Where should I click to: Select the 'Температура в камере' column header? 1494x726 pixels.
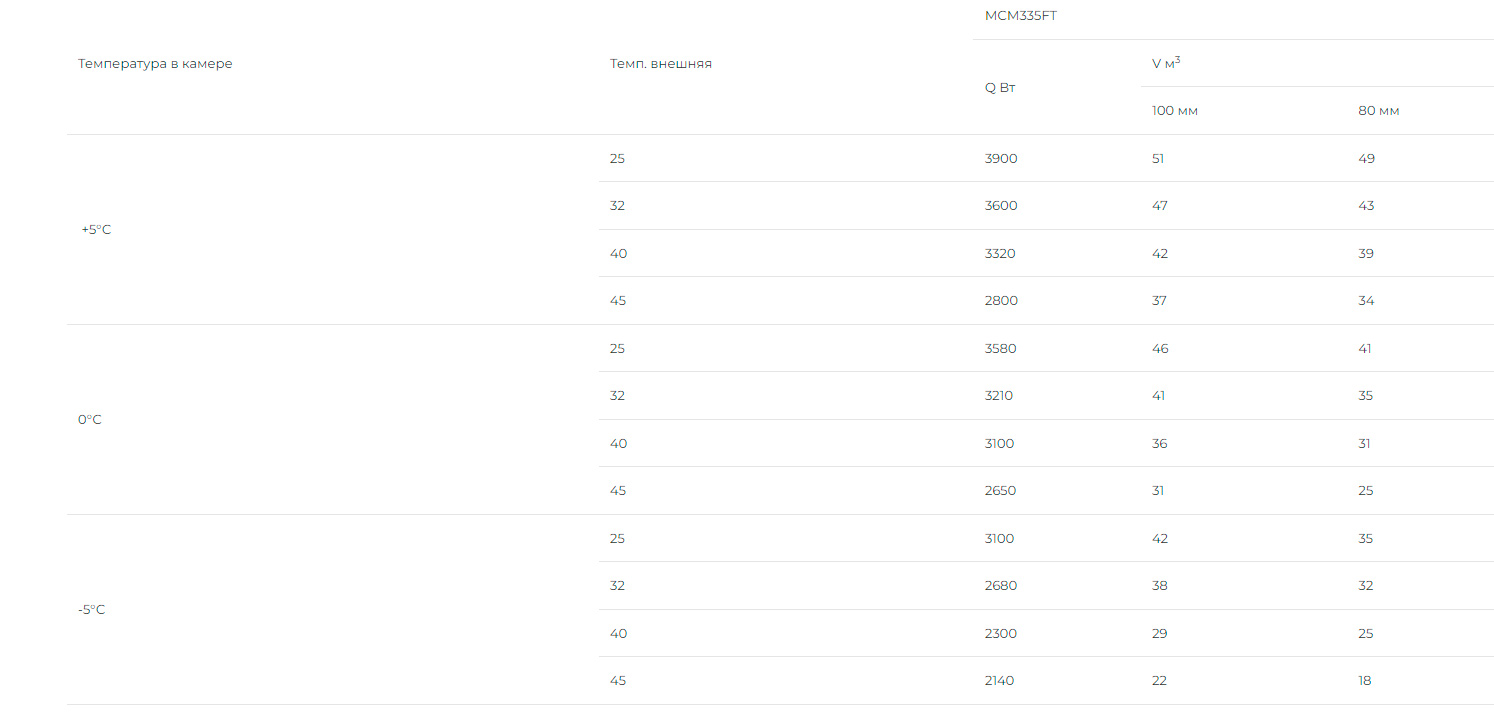coord(155,64)
